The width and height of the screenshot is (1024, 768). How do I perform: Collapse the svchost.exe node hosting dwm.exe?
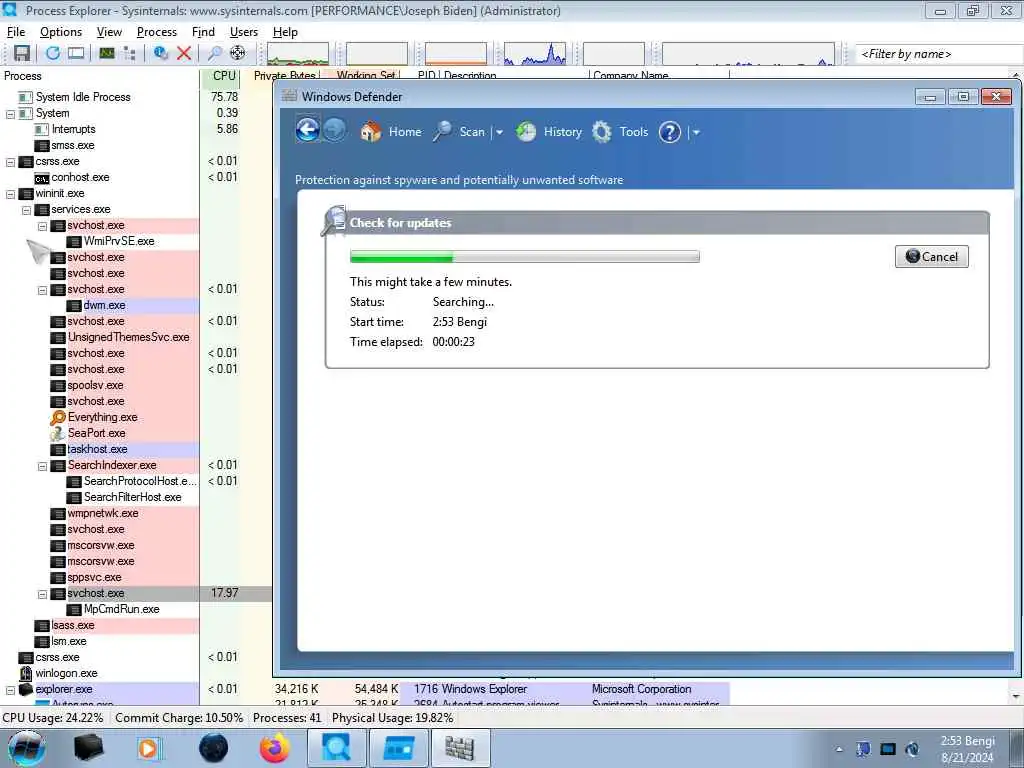pyautogui.click(x=42, y=290)
